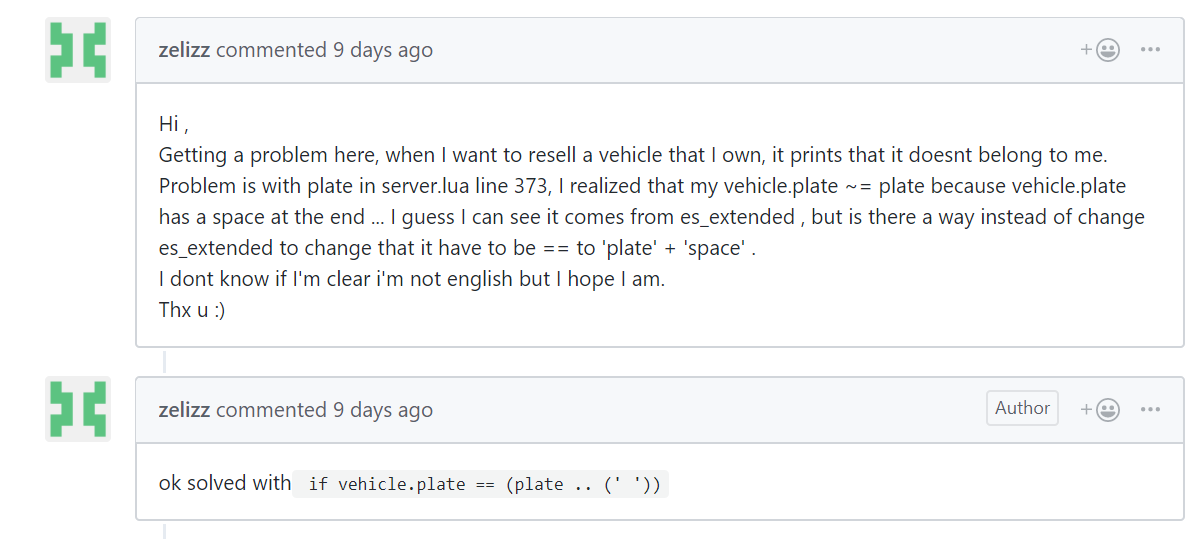
Task: Click the line starting "I dont know if I'm clear"
Action: point(412,279)
